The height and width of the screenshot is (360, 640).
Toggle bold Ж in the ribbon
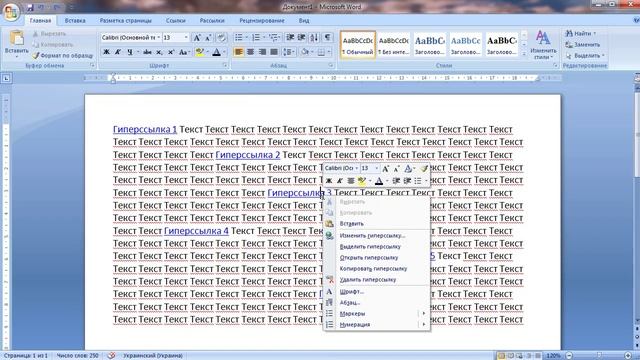(x=106, y=52)
